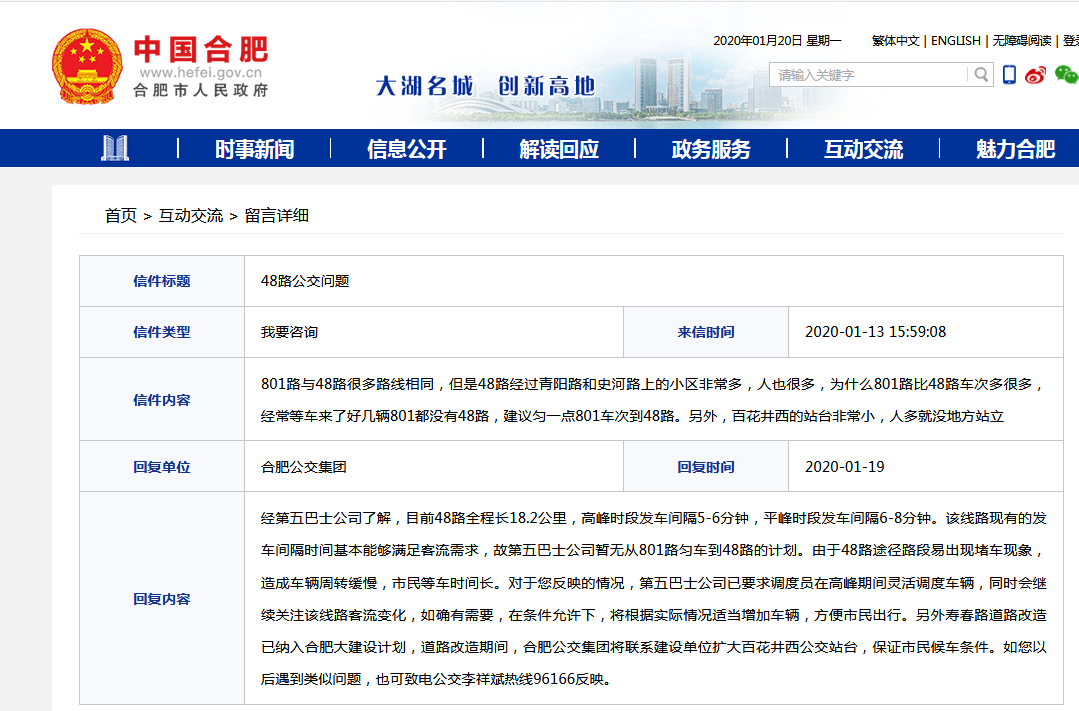
Task: Click the 大湖名城 创新高地 slogan banner
Action: click(x=485, y=86)
